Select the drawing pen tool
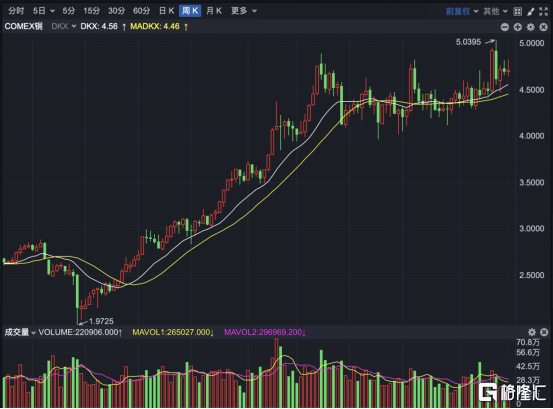The image size is (553, 409). [x=530, y=11]
